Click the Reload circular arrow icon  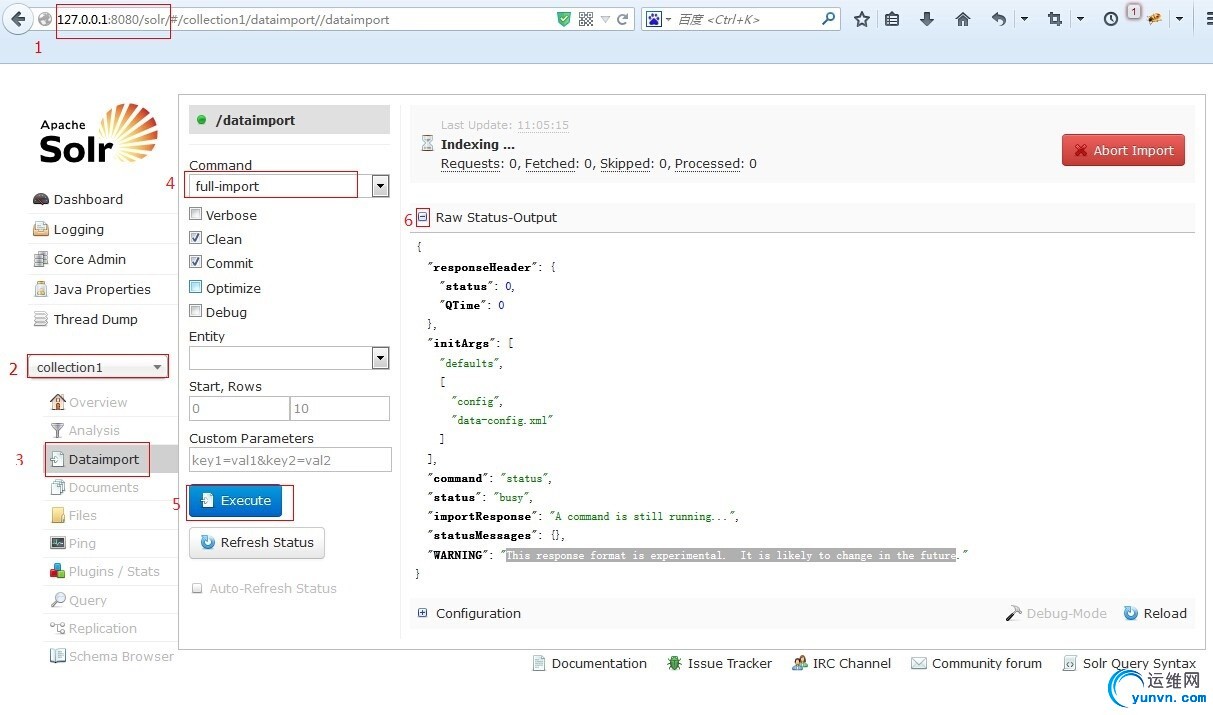tap(1131, 613)
